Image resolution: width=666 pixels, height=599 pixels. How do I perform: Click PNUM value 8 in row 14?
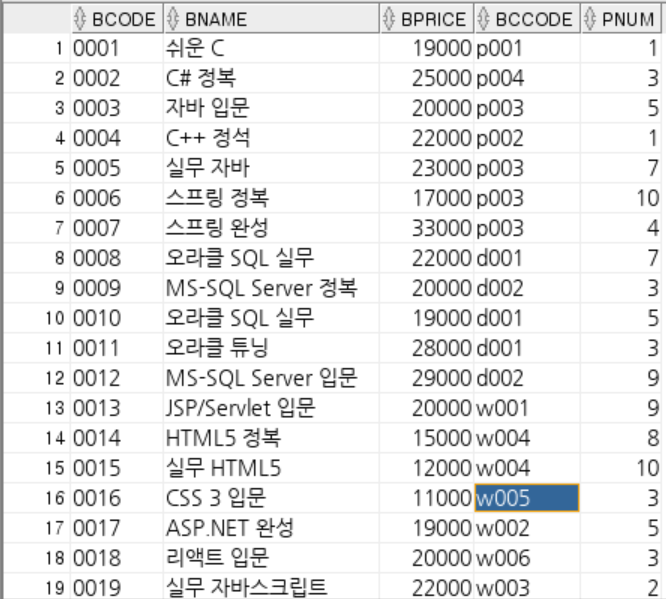click(621, 438)
